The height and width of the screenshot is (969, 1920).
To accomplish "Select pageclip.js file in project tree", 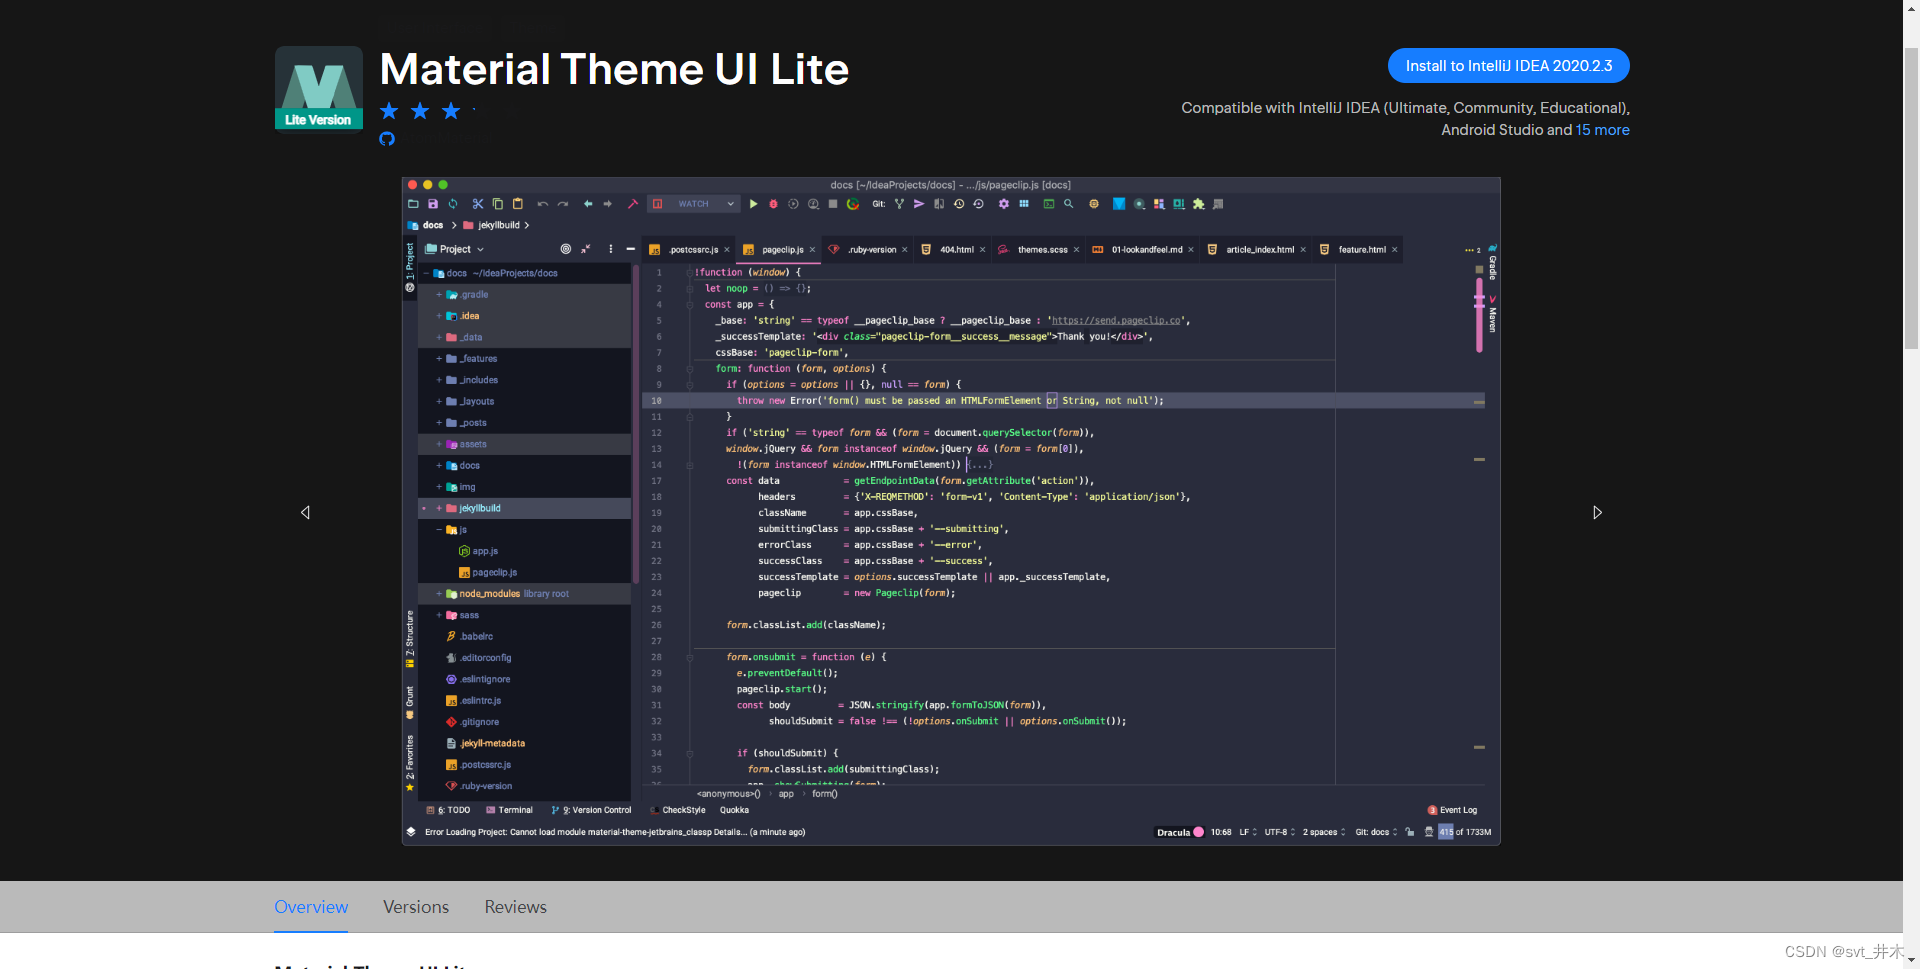I will (x=488, y=573).
